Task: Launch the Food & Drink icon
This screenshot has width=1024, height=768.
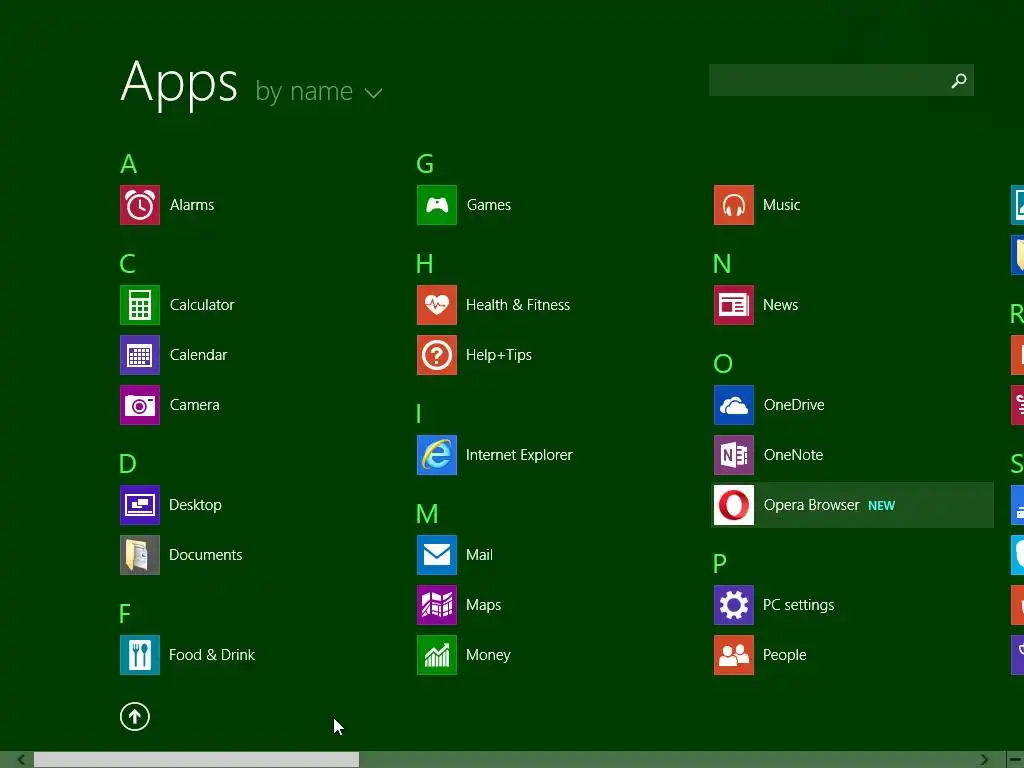Action: pos(140,655)
